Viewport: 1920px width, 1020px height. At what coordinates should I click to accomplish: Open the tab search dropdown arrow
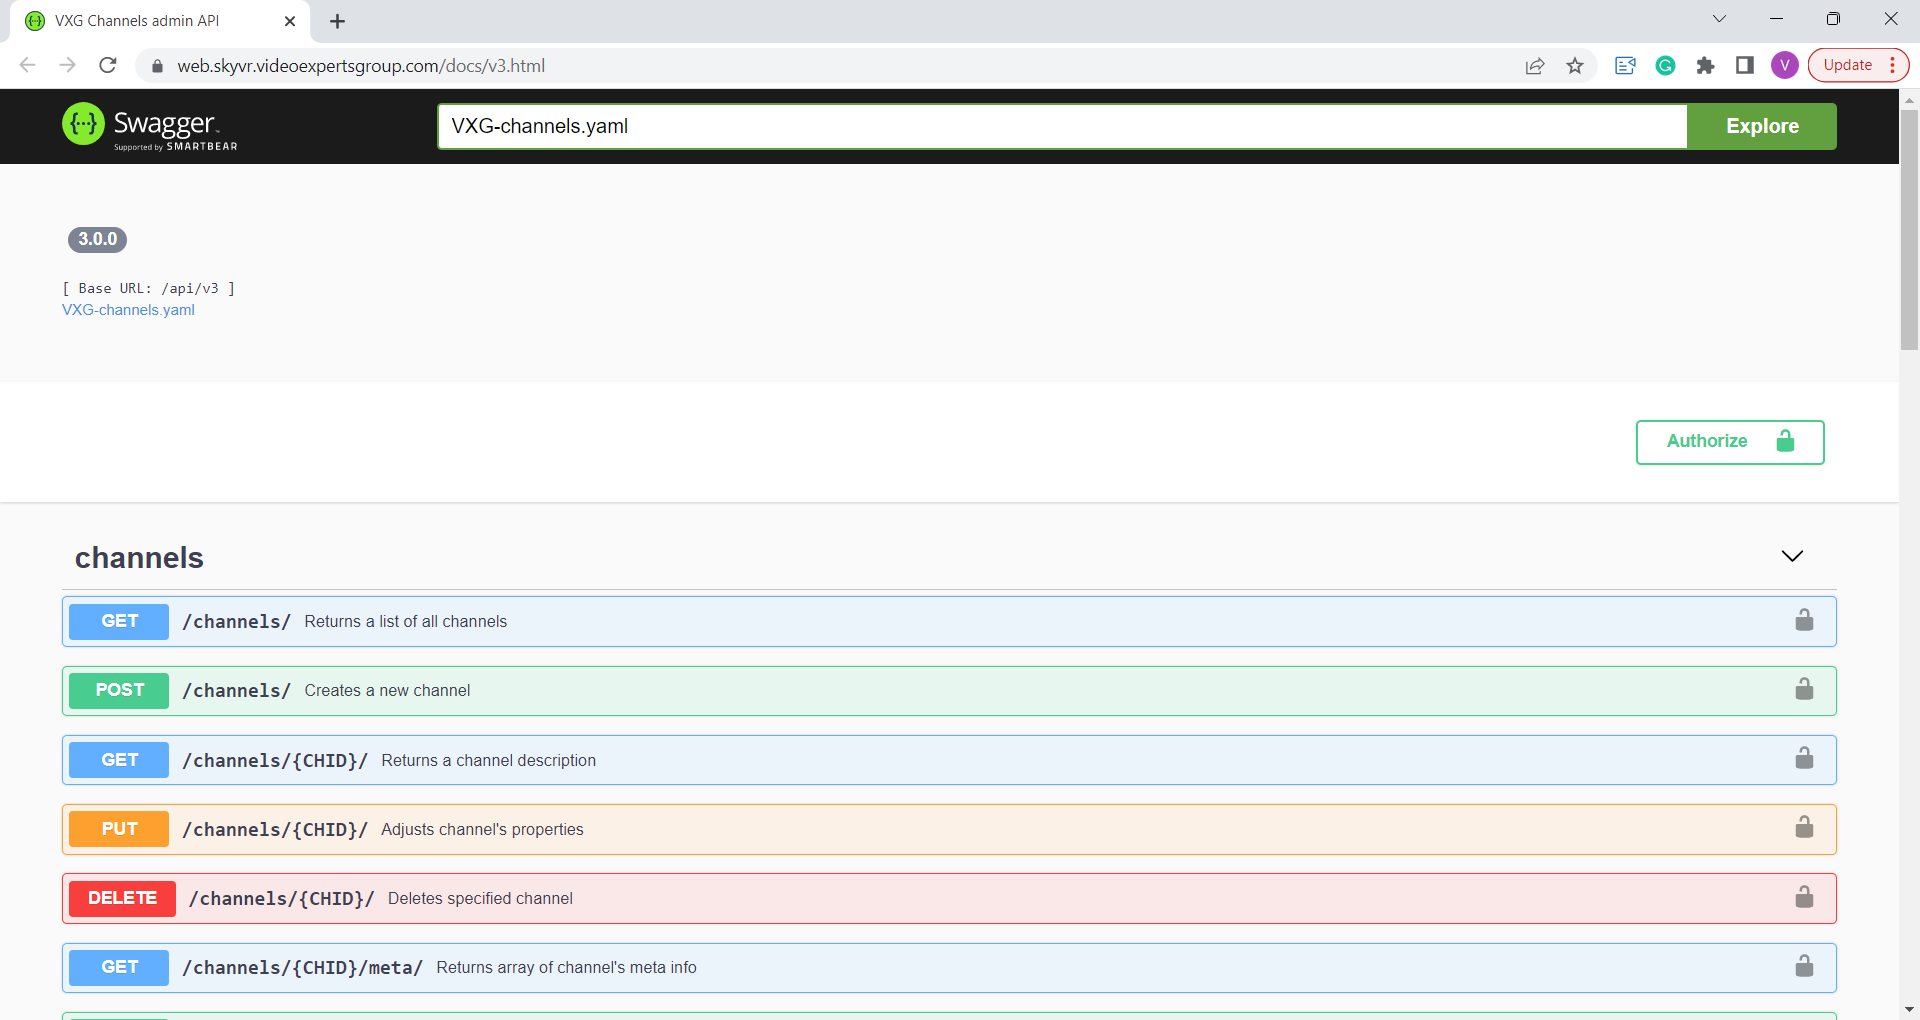1719,19
